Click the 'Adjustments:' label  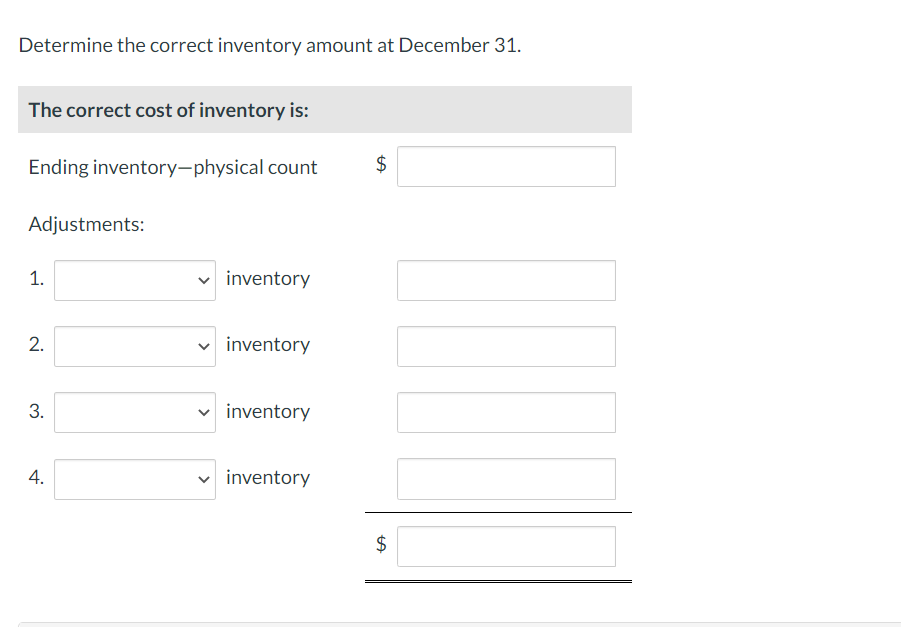click(86, 224)
